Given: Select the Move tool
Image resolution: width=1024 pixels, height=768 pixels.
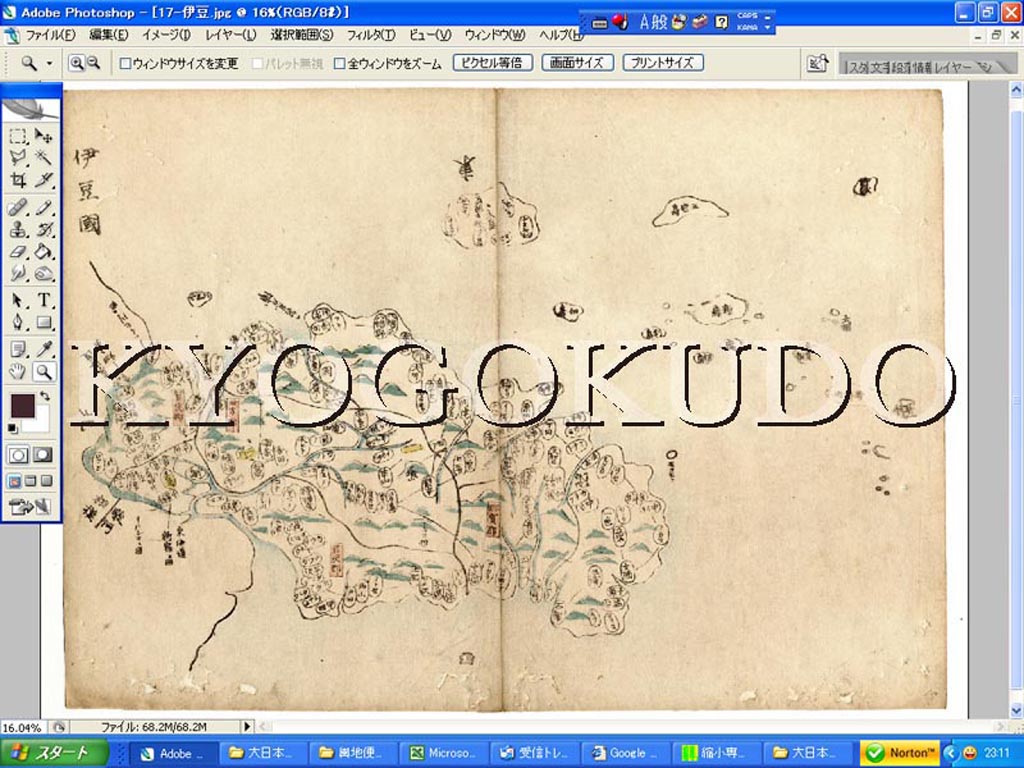Looking at the screenshot, I should point(44,136).
